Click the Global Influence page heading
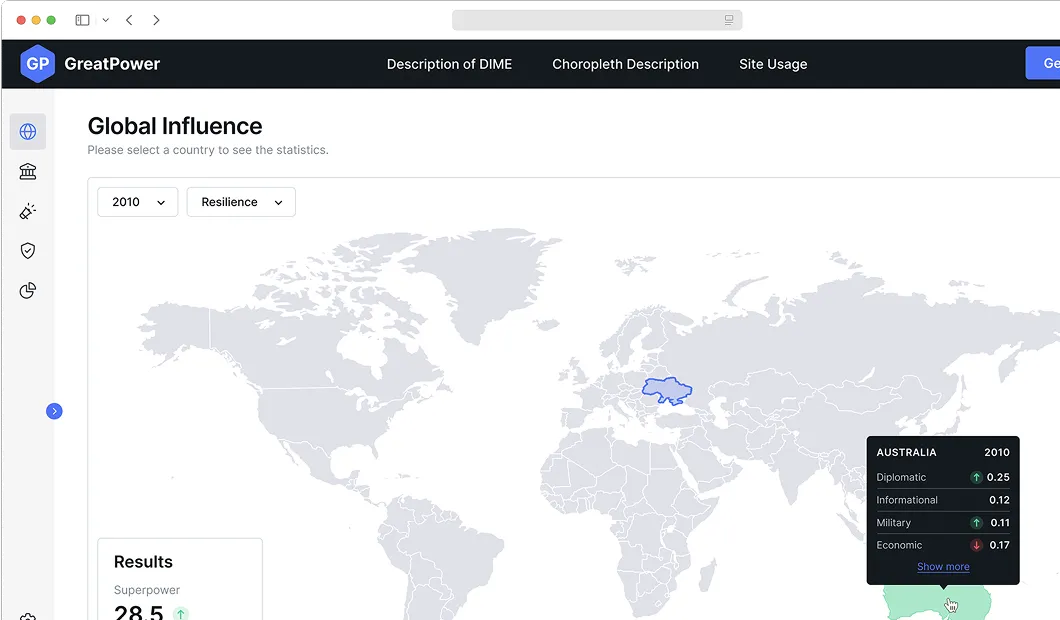 point(175,126)
